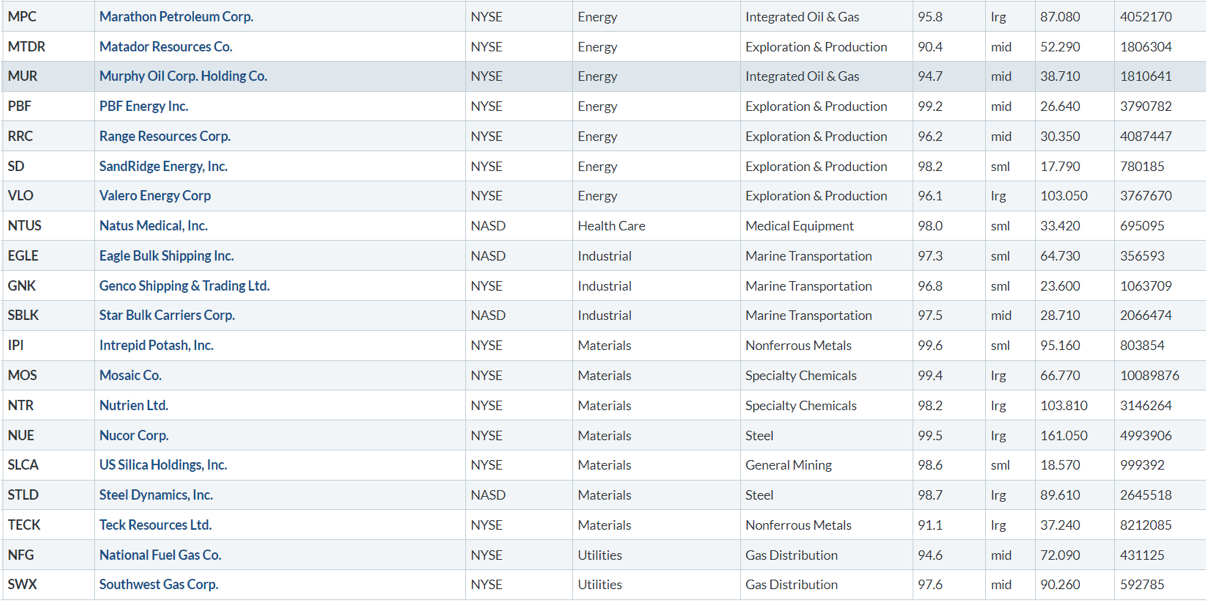
Task: Select the ticker symbol "PBF"
Action: 20,106
